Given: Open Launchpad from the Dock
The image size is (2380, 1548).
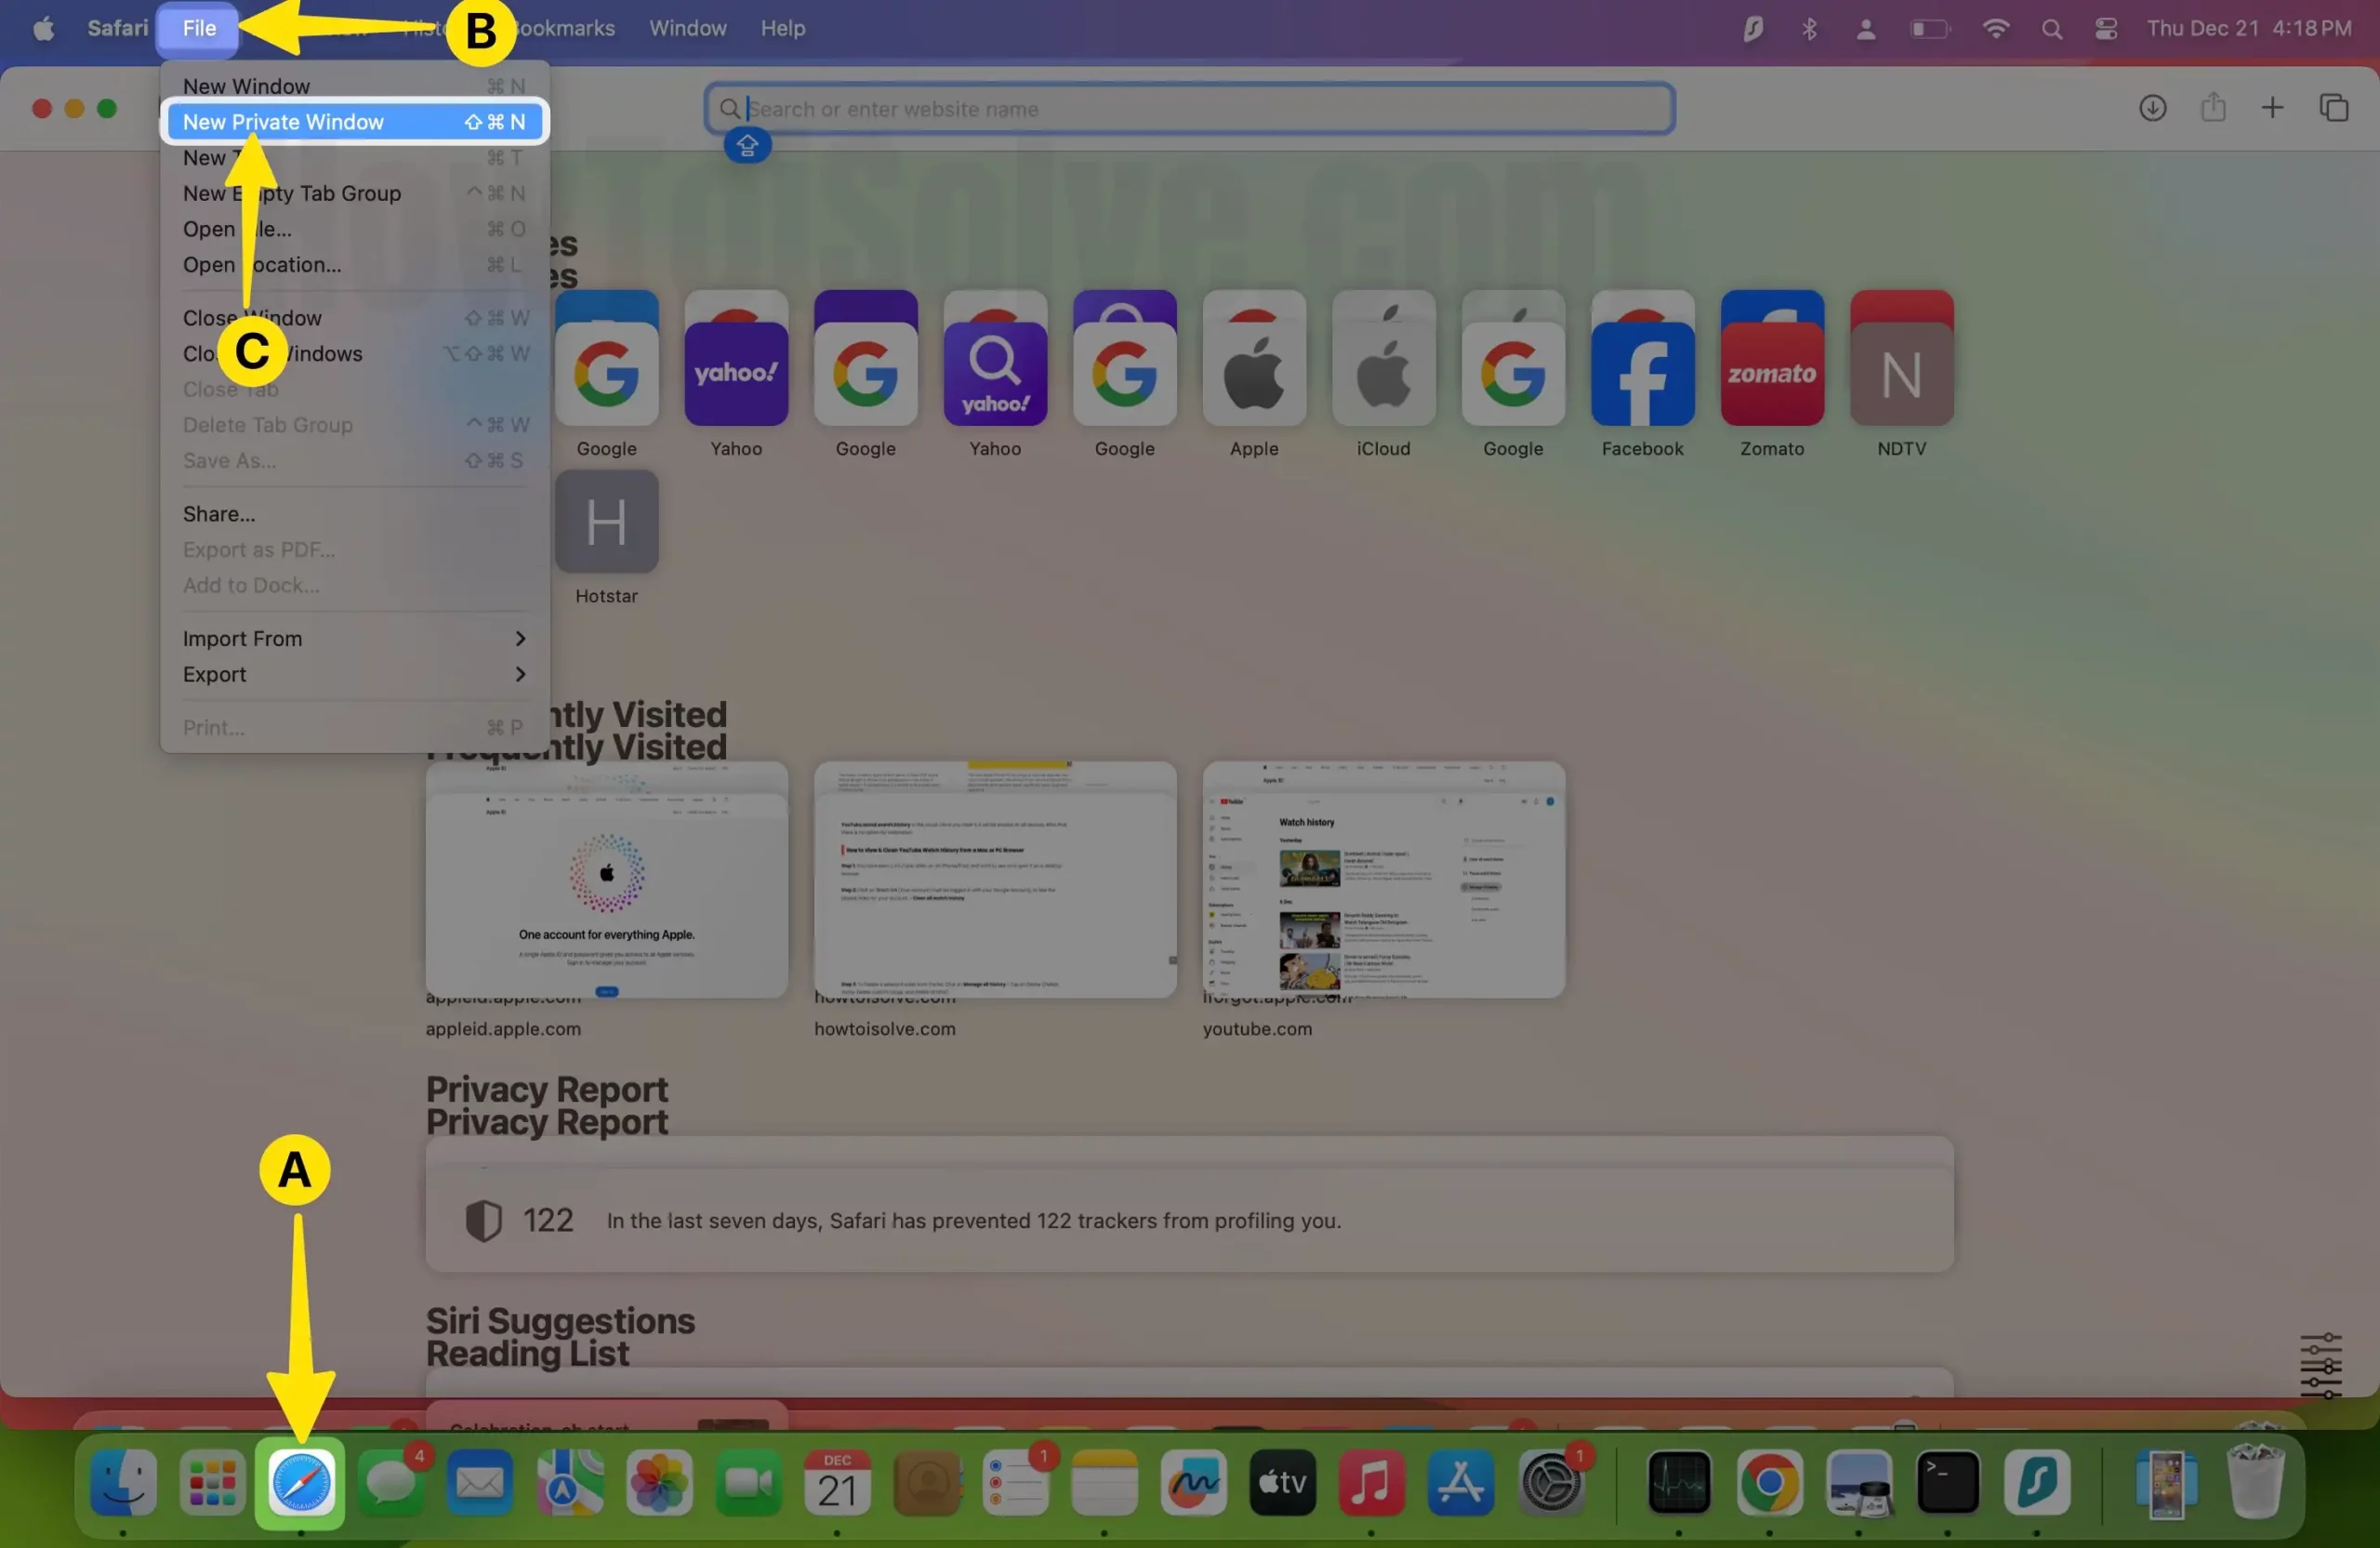Looking at the screenshot, I should point(212,1482).
